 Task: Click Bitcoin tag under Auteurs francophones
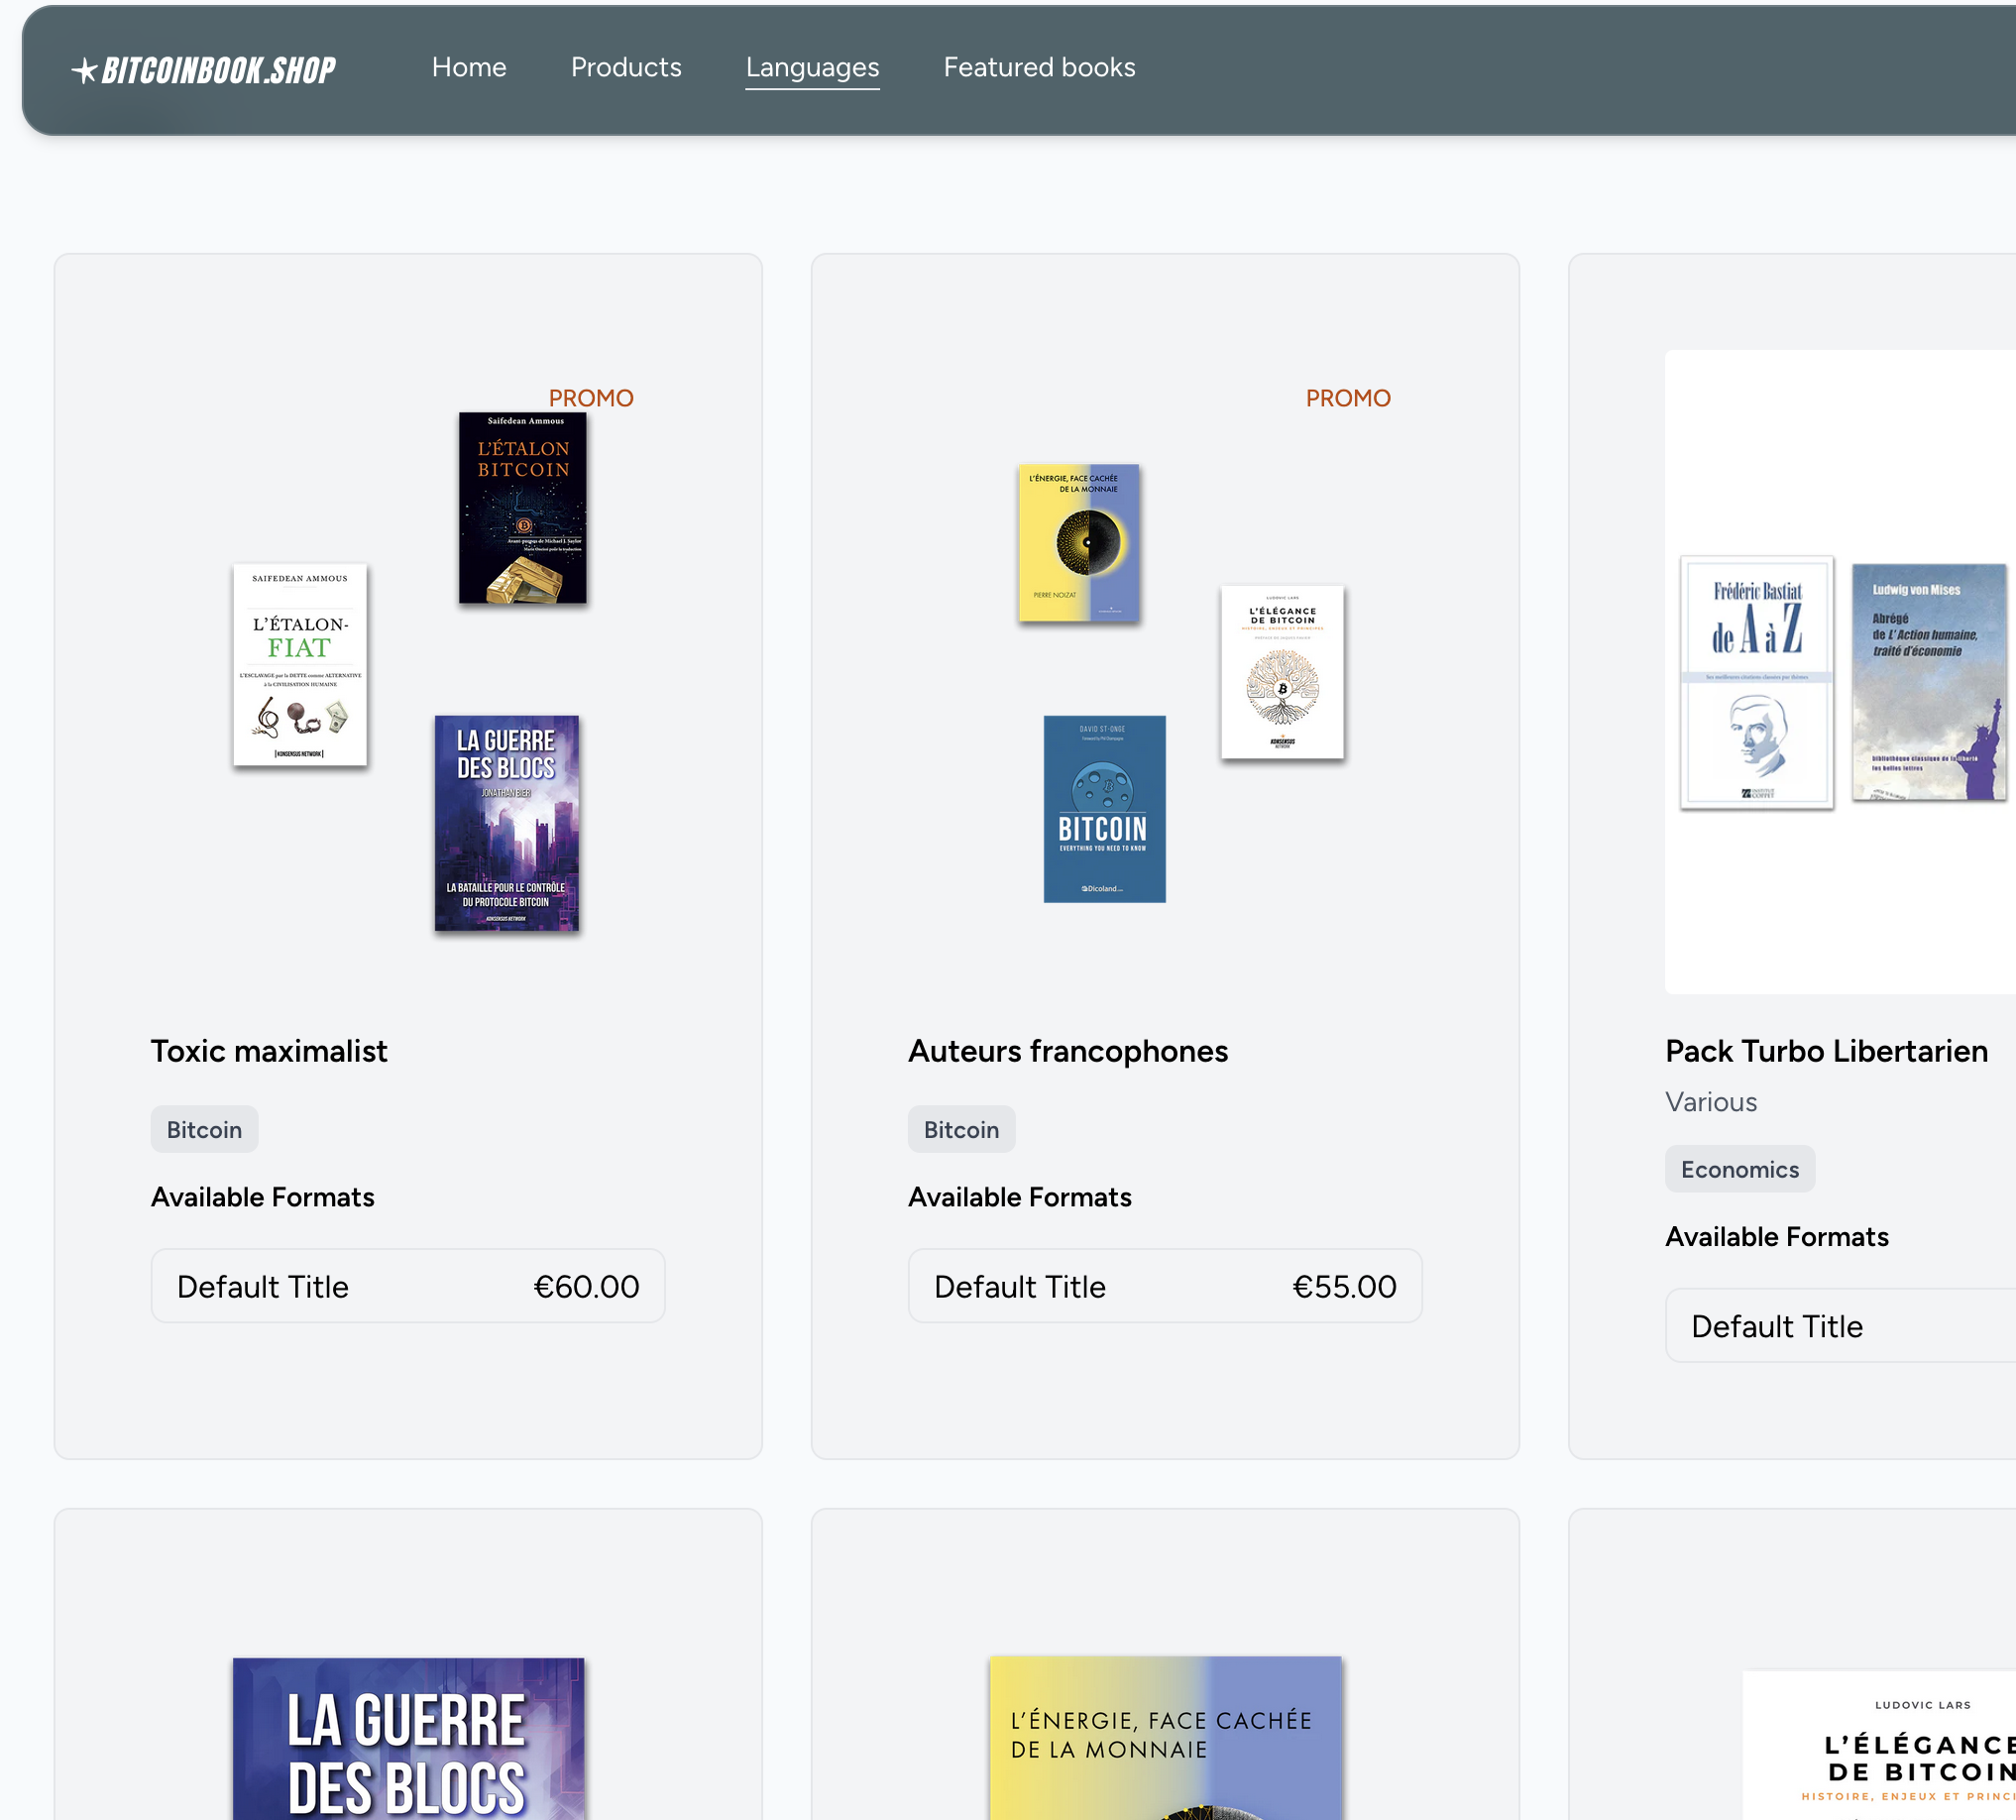961,1129
